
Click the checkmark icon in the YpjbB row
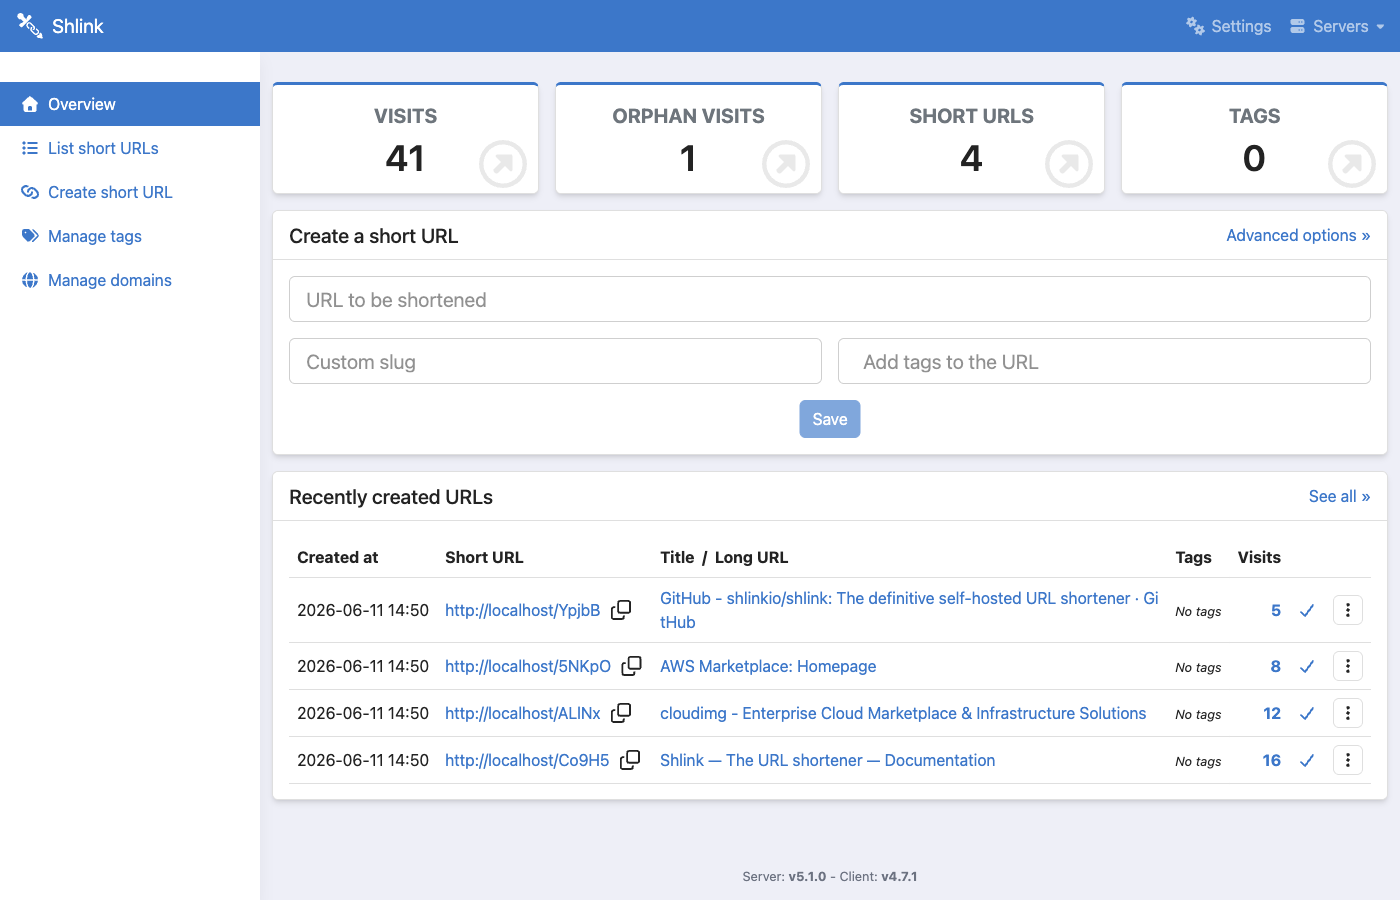(1306, 611)
